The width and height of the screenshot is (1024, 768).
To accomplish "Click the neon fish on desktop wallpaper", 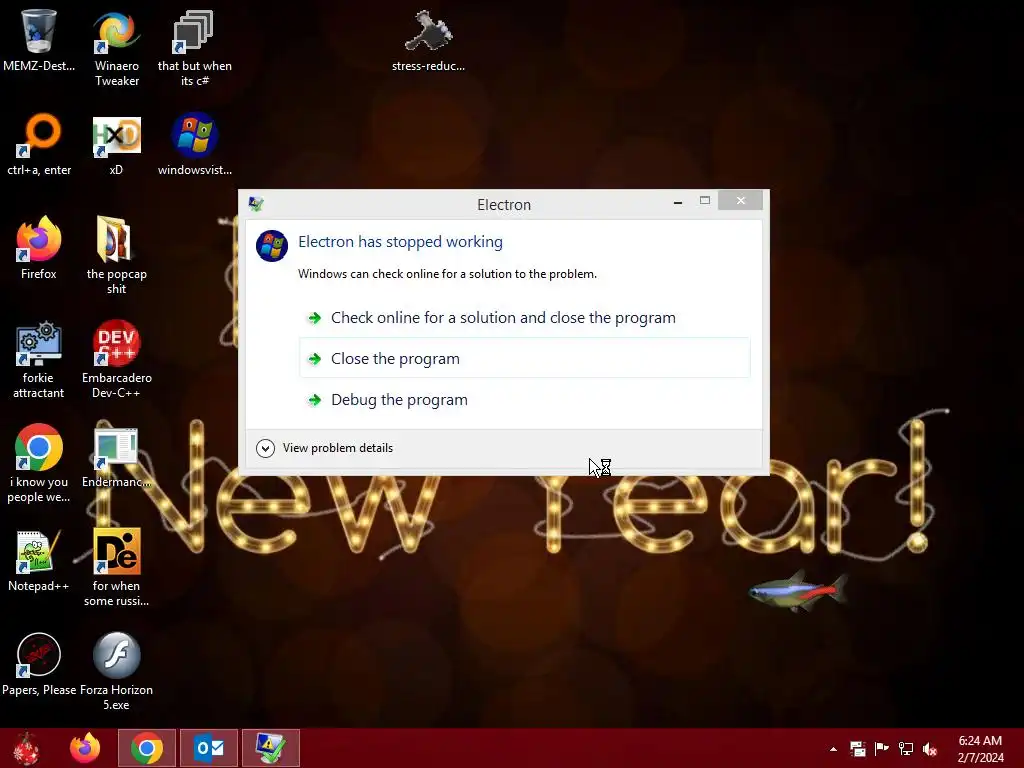I will [798, 592].
